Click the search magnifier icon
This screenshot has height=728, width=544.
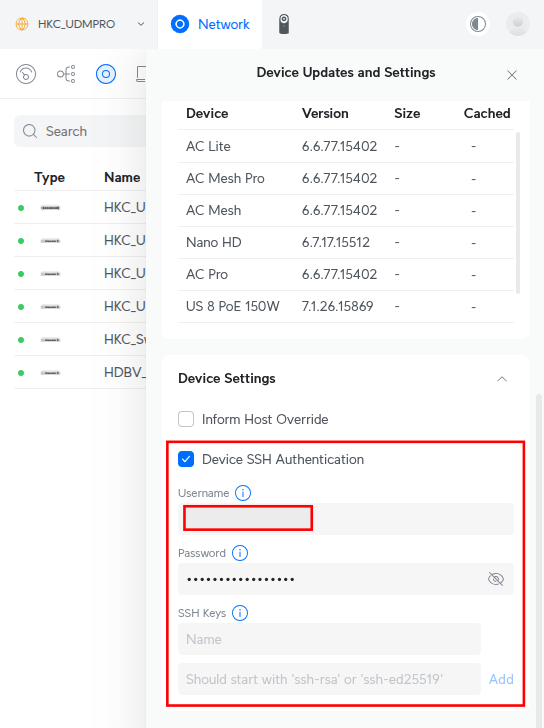[x=30, y=131]
